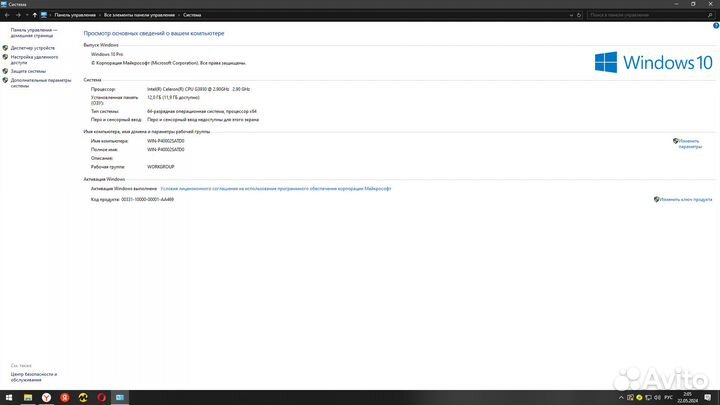This screenshot has height=405, width=720.
Task: Go up one level with Up arrow
Action: click(34, 15)
